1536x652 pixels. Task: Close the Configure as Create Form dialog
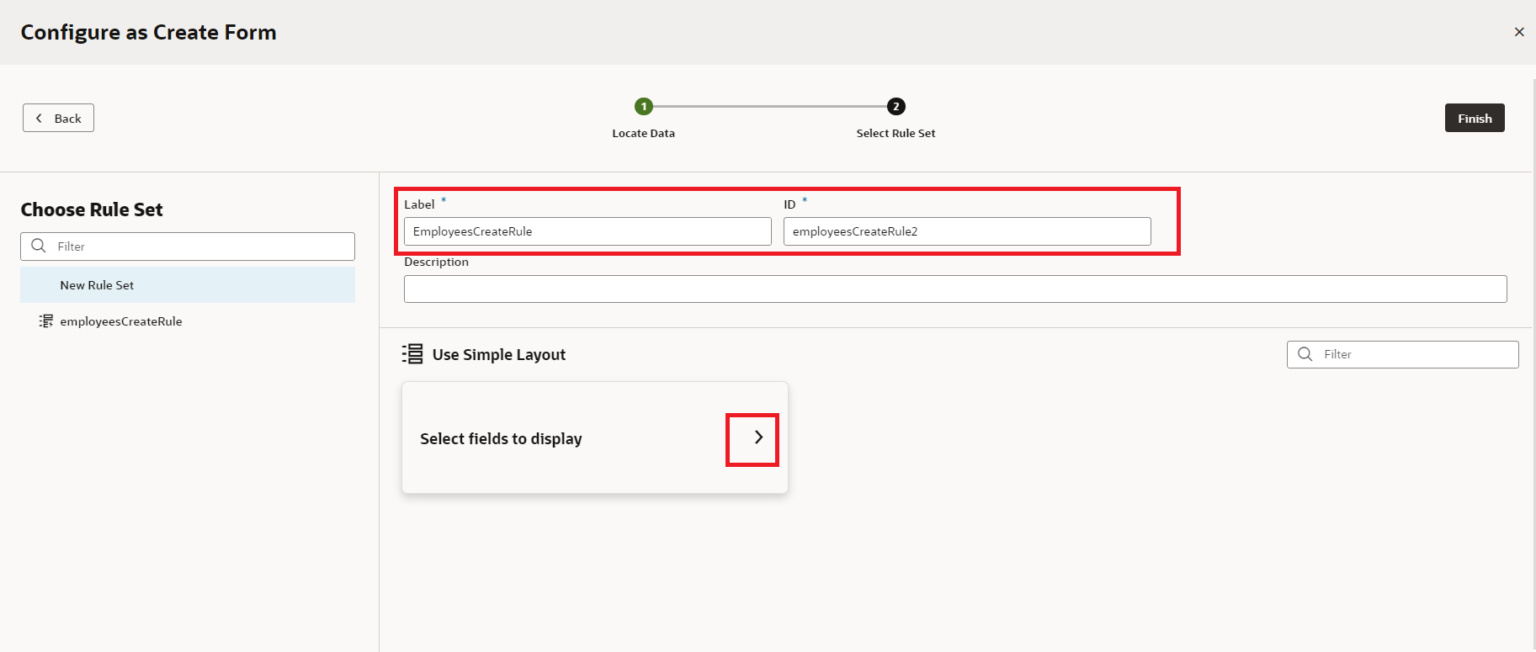tap(1519, 32)
